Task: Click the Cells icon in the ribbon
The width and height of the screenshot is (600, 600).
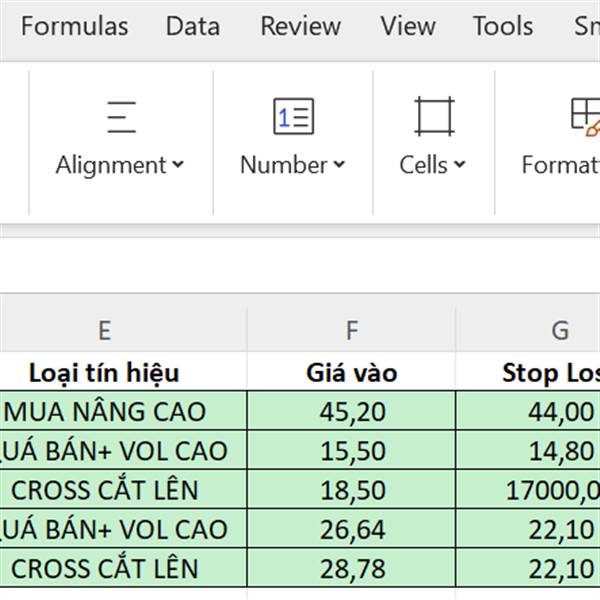Action: (x=434, y=117)
